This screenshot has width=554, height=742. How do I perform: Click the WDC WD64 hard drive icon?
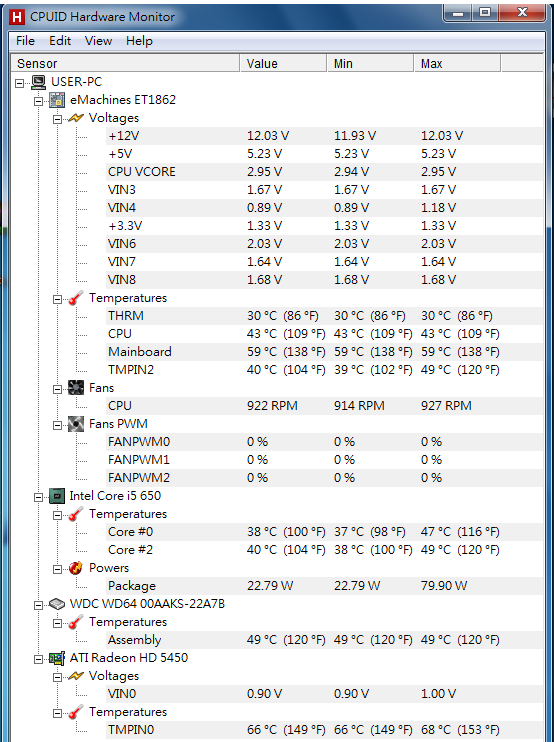pos(57,604)
